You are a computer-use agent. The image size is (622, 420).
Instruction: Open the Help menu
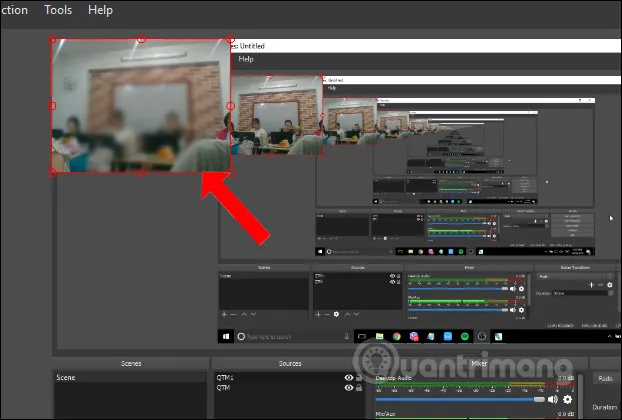tap(100, 10)
